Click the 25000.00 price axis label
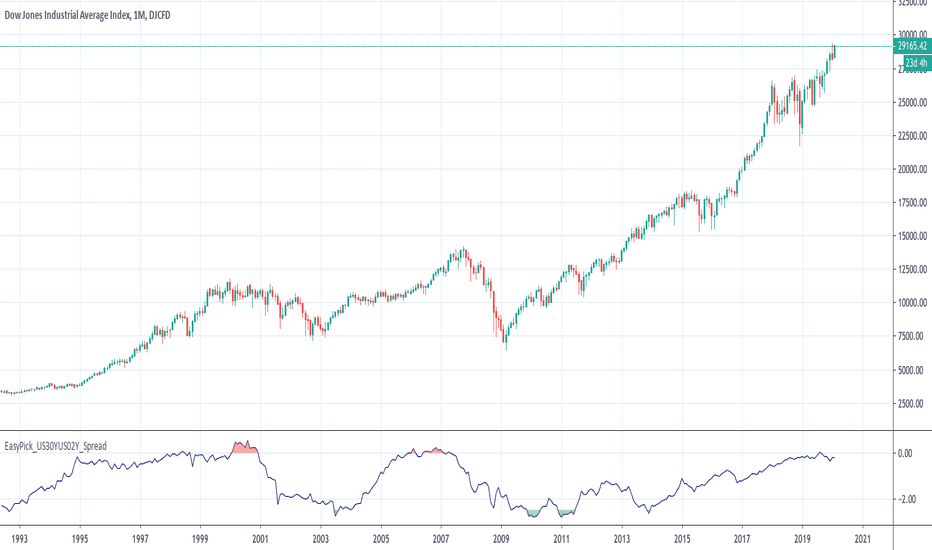Screen dimensions: 932x550 coord(912,102)
